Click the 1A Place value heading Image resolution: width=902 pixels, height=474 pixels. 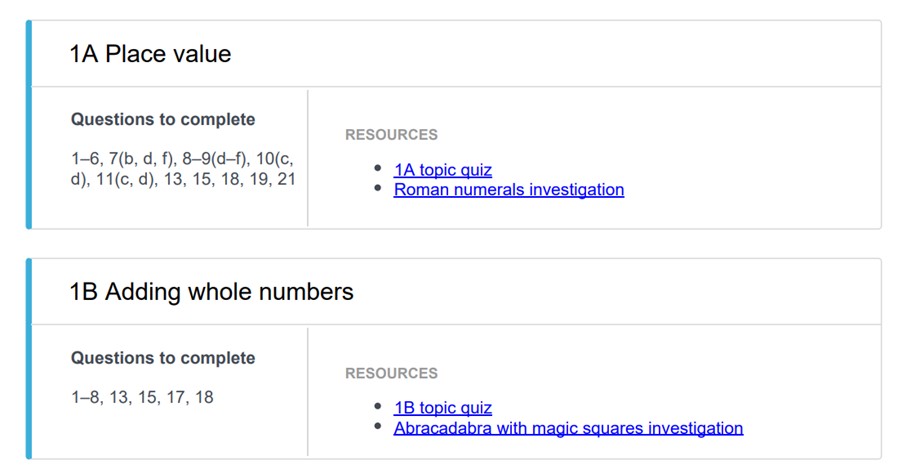tap(150, 54)
